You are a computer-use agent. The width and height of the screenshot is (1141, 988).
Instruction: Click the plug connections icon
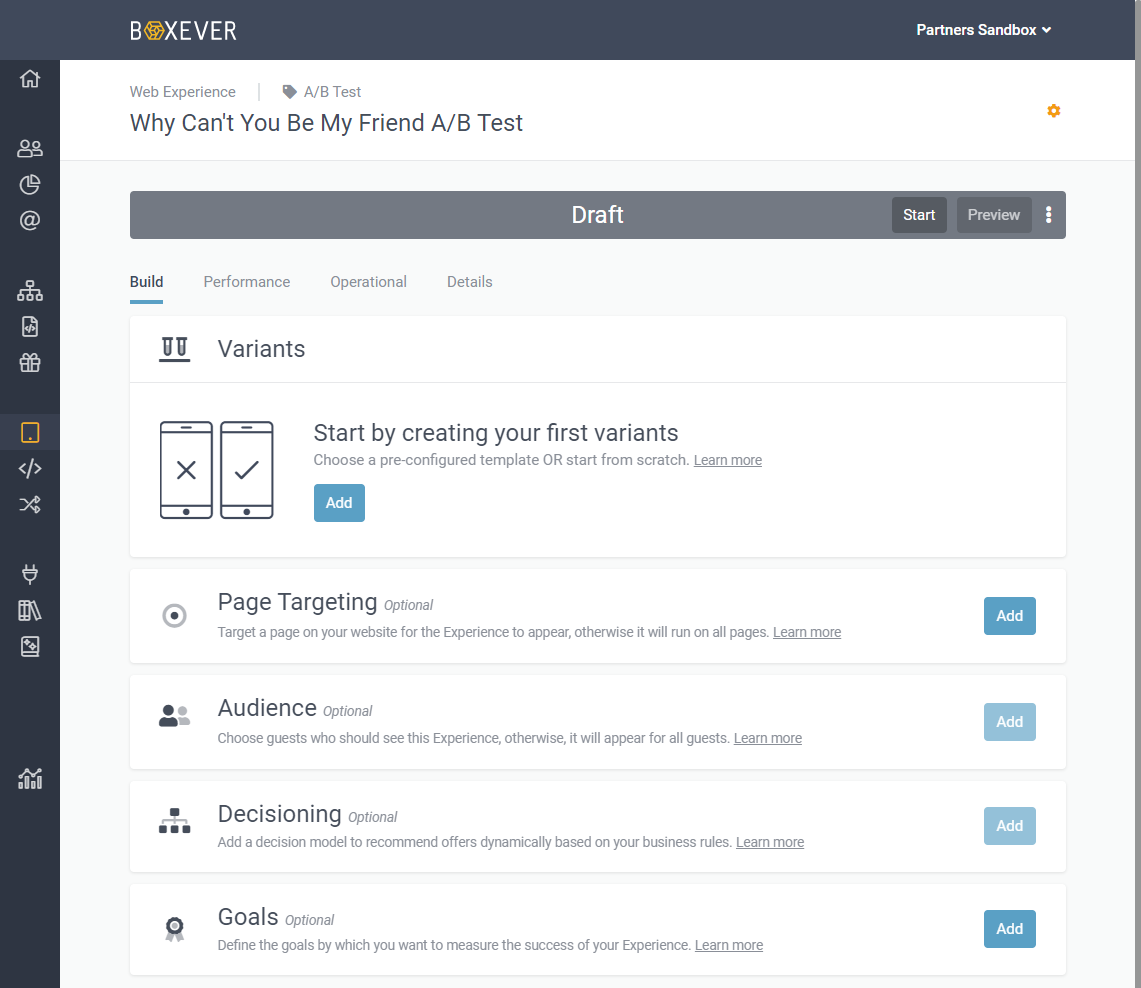point(30,574)
